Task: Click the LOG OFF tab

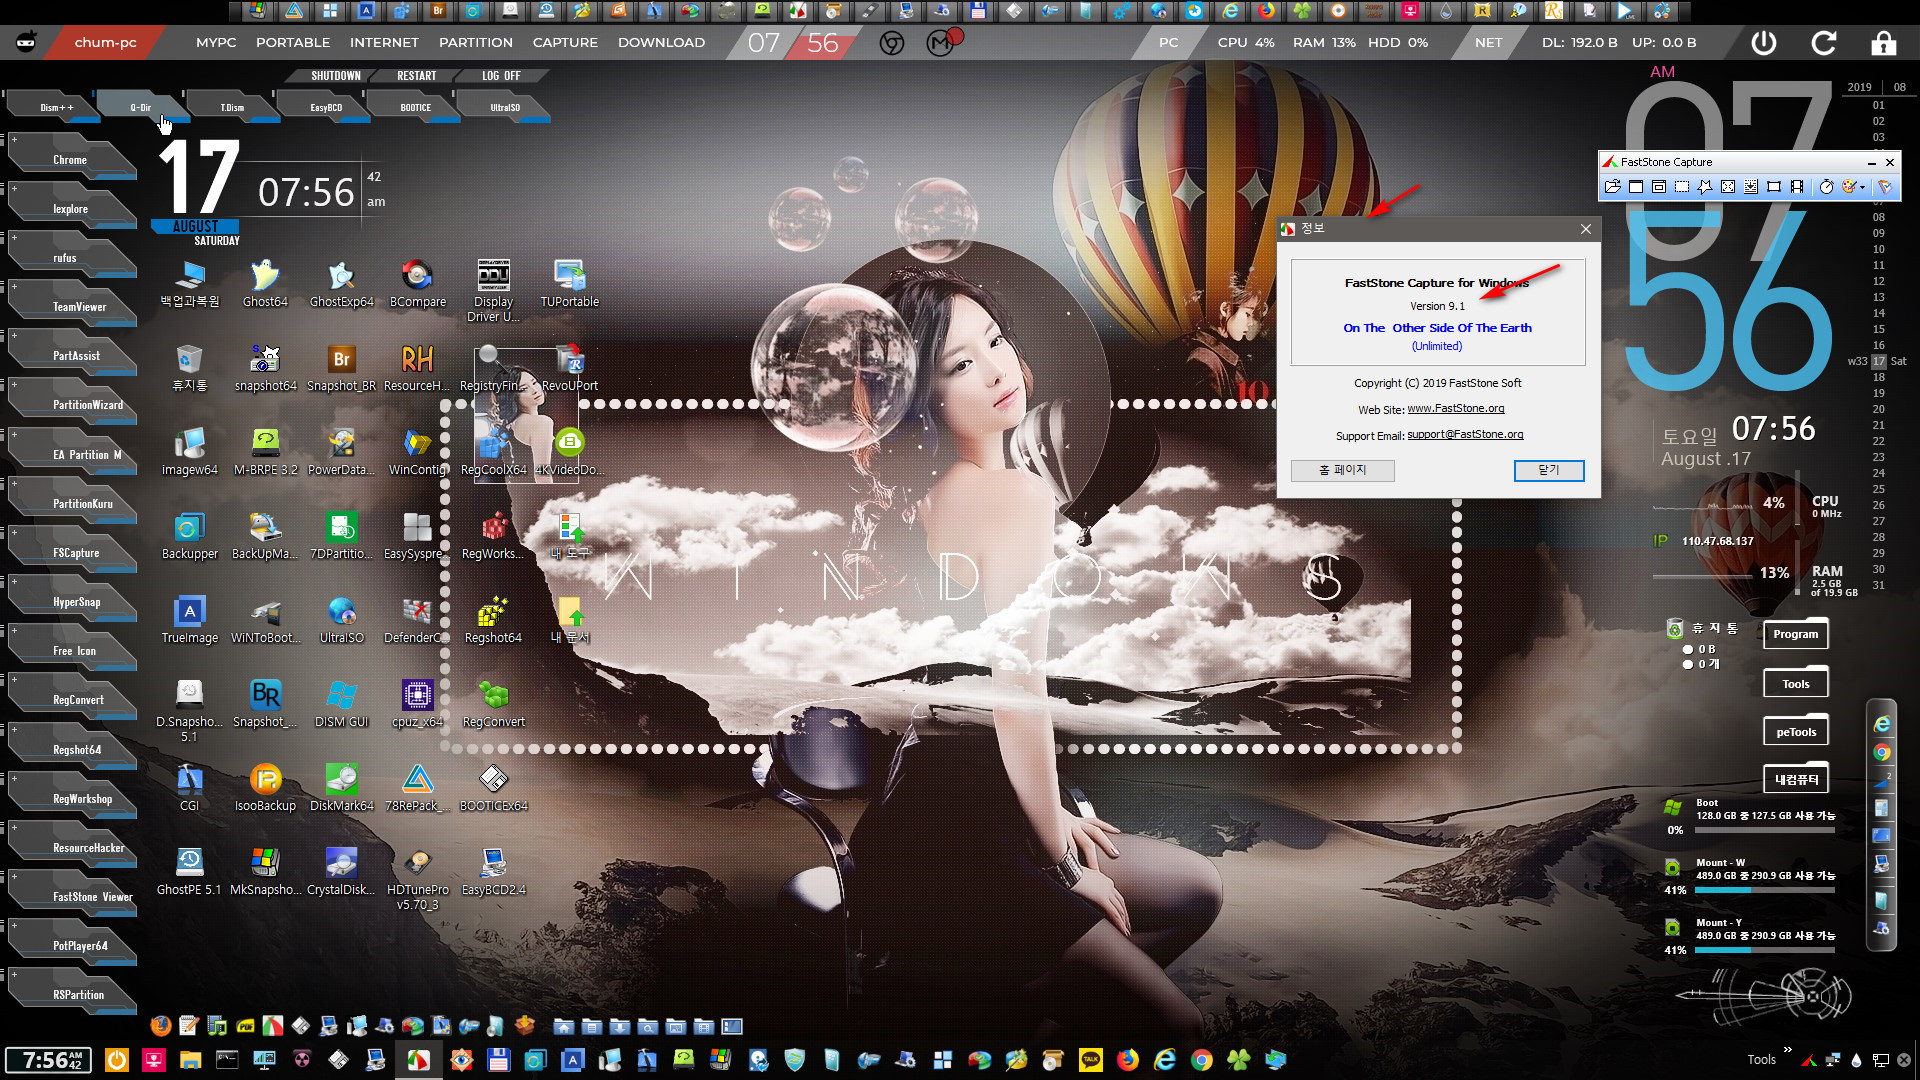Action: click(x=501, y=76)
